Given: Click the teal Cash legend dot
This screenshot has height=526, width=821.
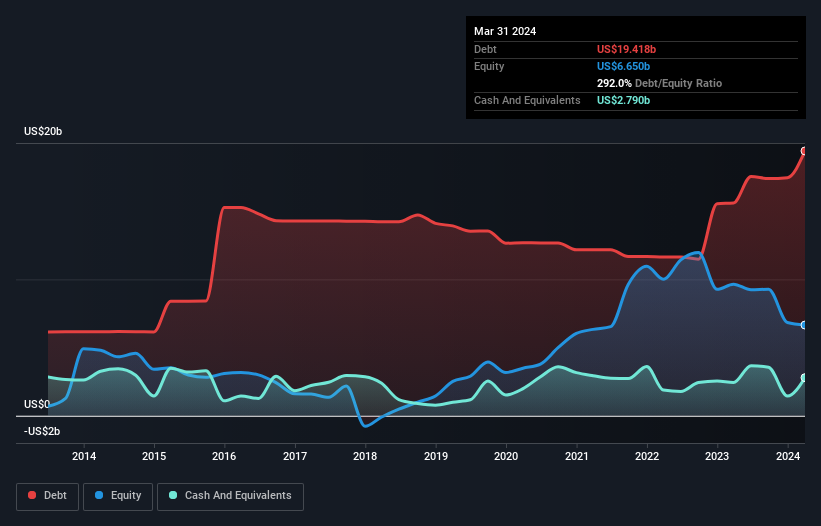Looking at the screenshot, I should [x=173, y=495].
